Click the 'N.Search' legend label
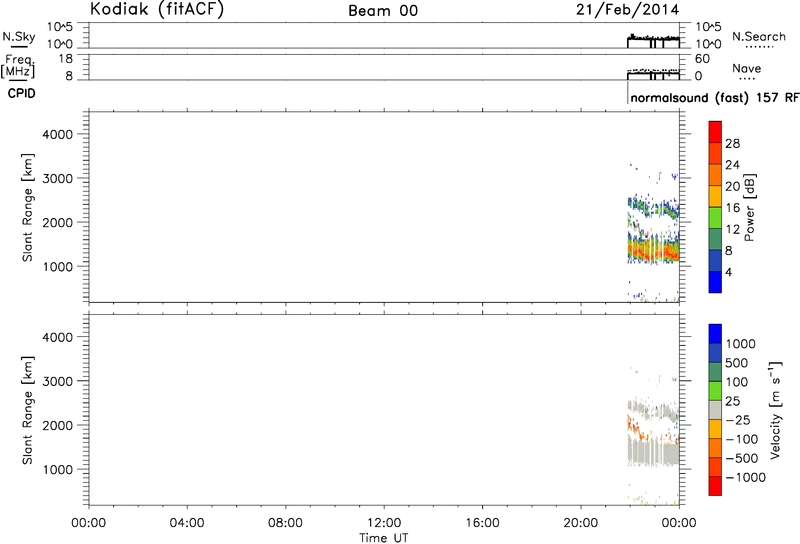 (x=759, y=37)
